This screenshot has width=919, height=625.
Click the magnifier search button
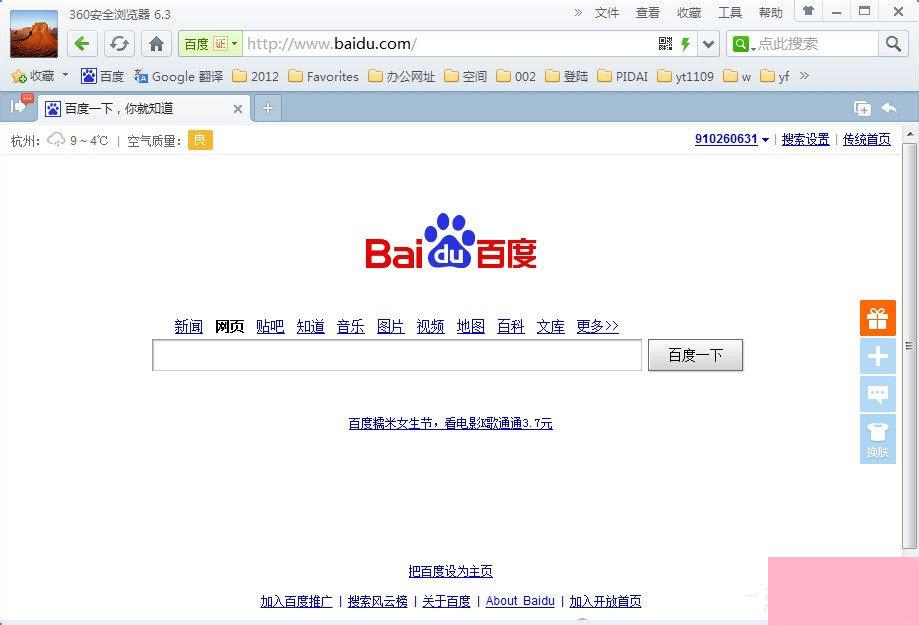[x=893, y=44]
